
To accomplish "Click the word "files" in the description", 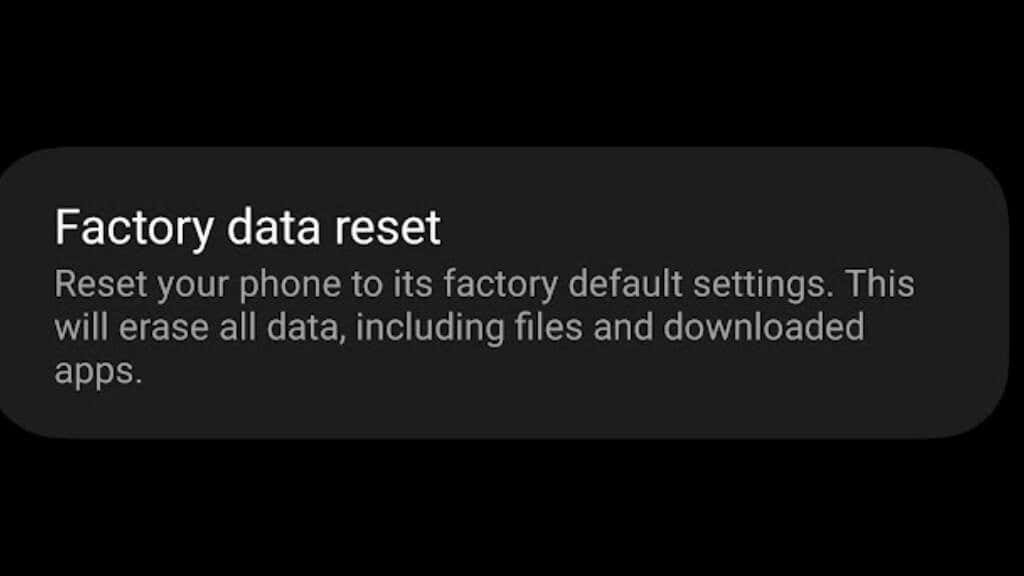I will 548,327.
